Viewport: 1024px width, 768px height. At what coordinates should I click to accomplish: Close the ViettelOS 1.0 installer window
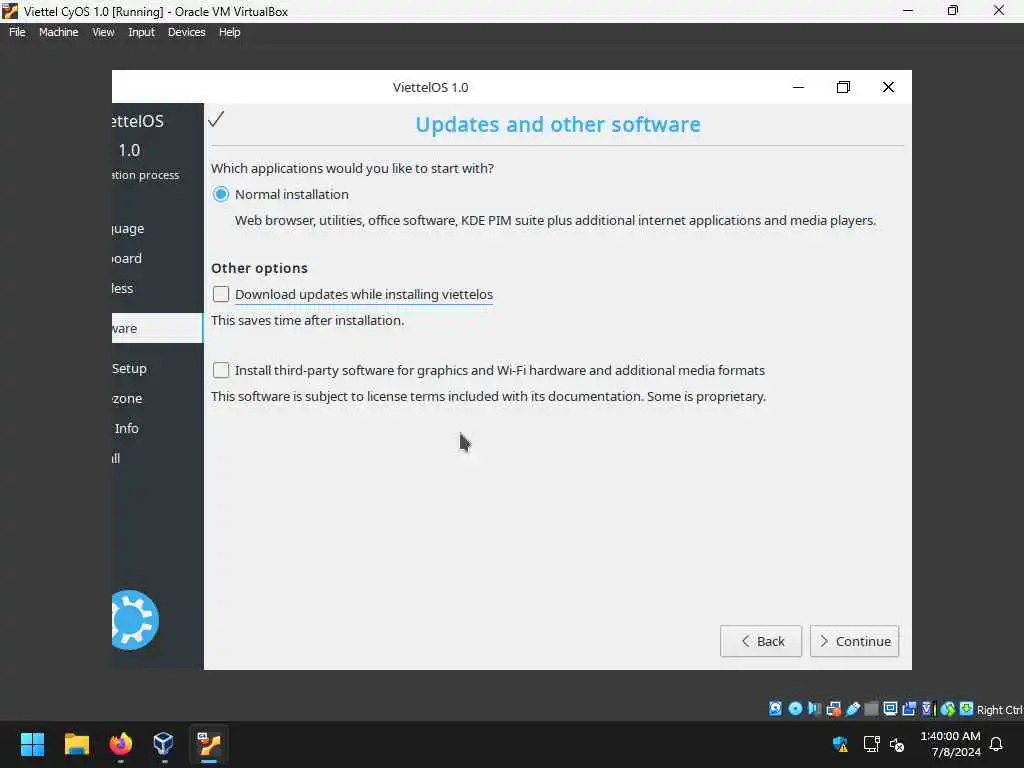point(888,87)
